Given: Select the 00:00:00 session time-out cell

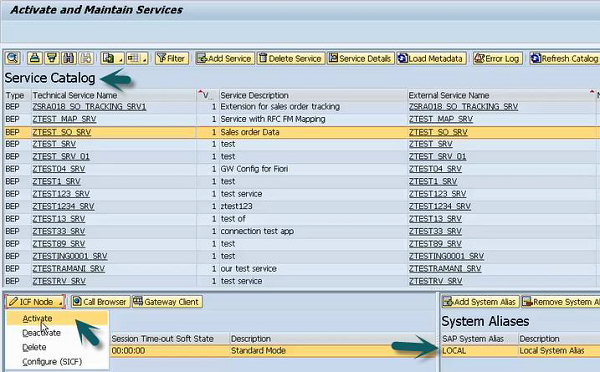Looking at the screenshot, I should [x=170, y=351].
